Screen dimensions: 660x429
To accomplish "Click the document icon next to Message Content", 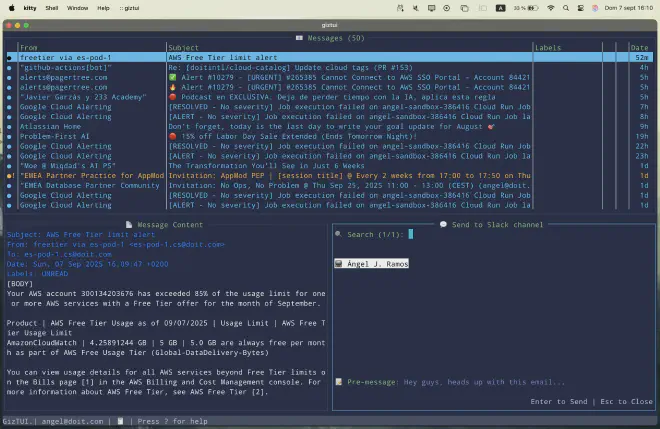I will [x=129, y=224].
